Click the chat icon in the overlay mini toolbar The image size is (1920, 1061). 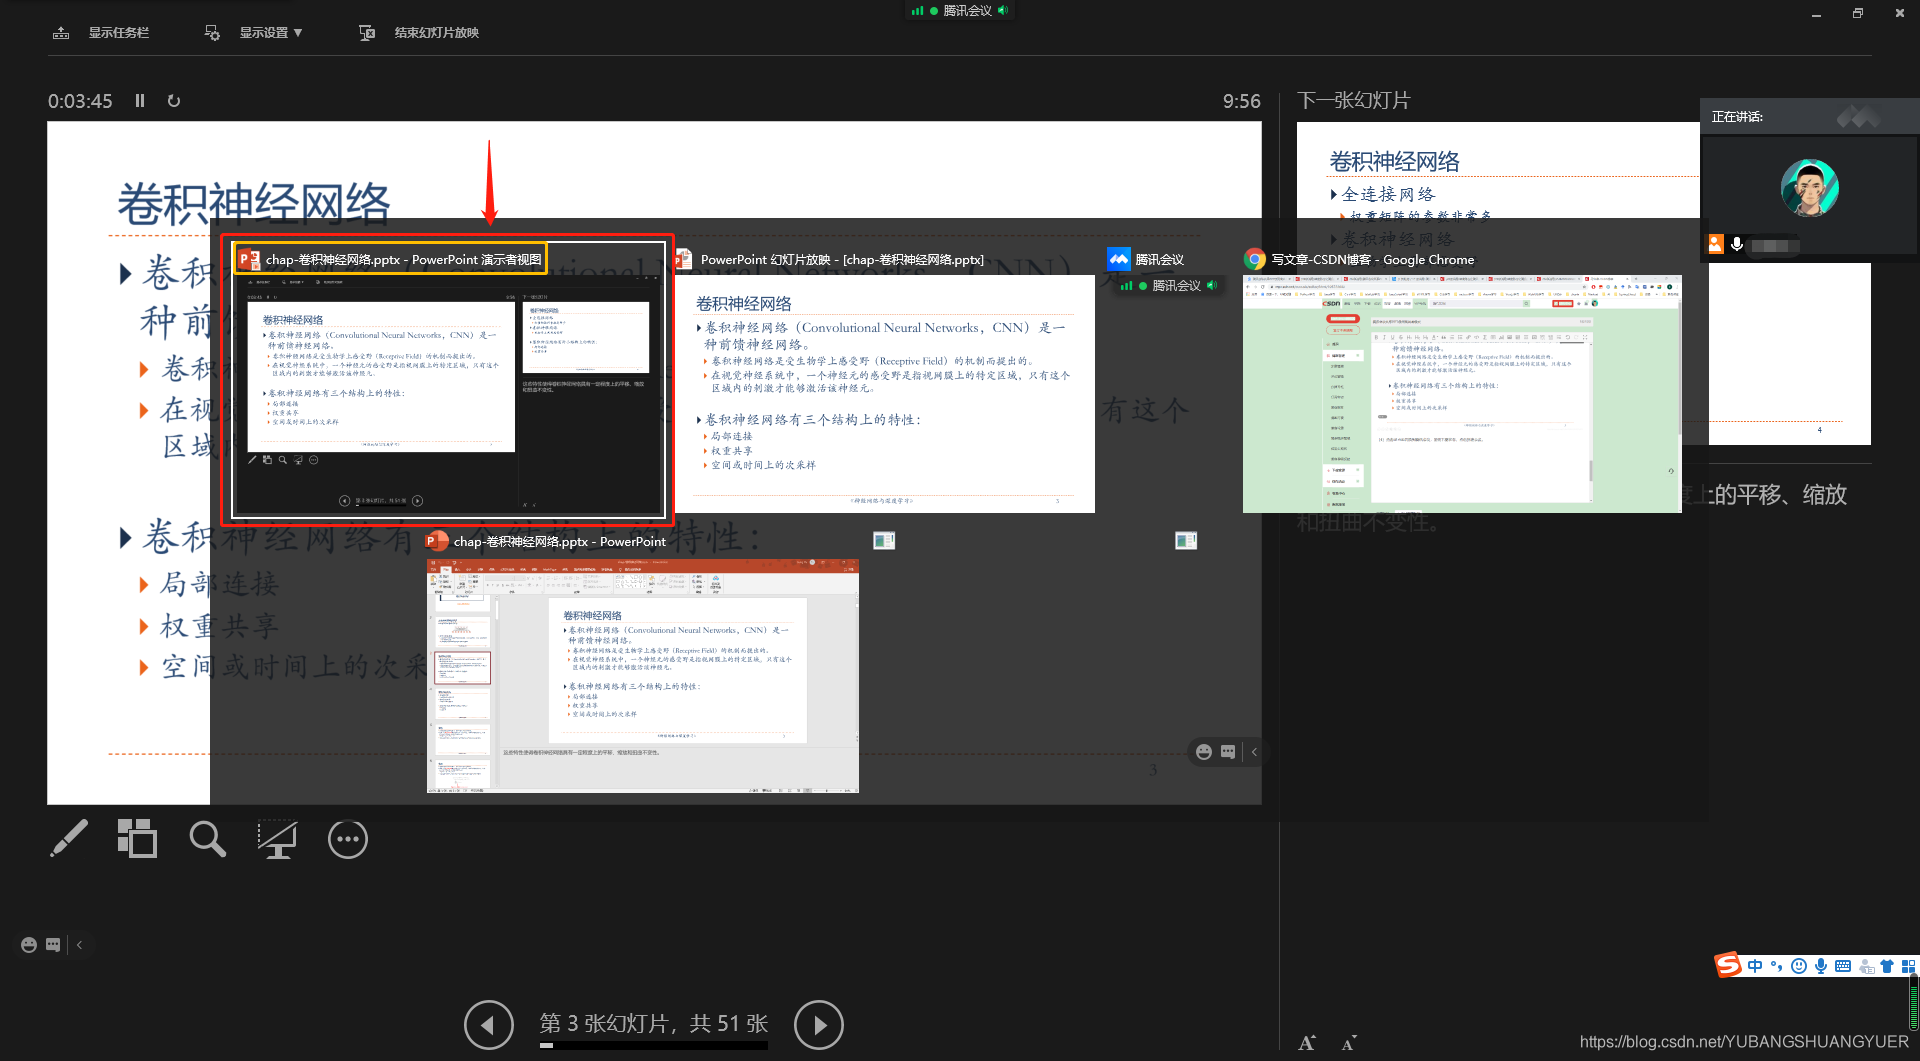[1228, 752]
